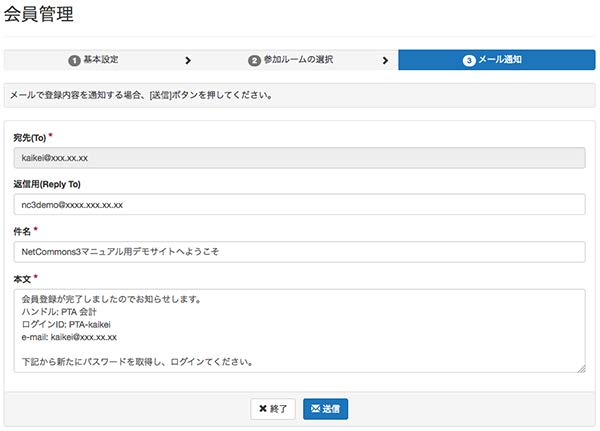Click the envelope icon on 送信 button
The image size is (600, 431).
click(x=315, y=408)
